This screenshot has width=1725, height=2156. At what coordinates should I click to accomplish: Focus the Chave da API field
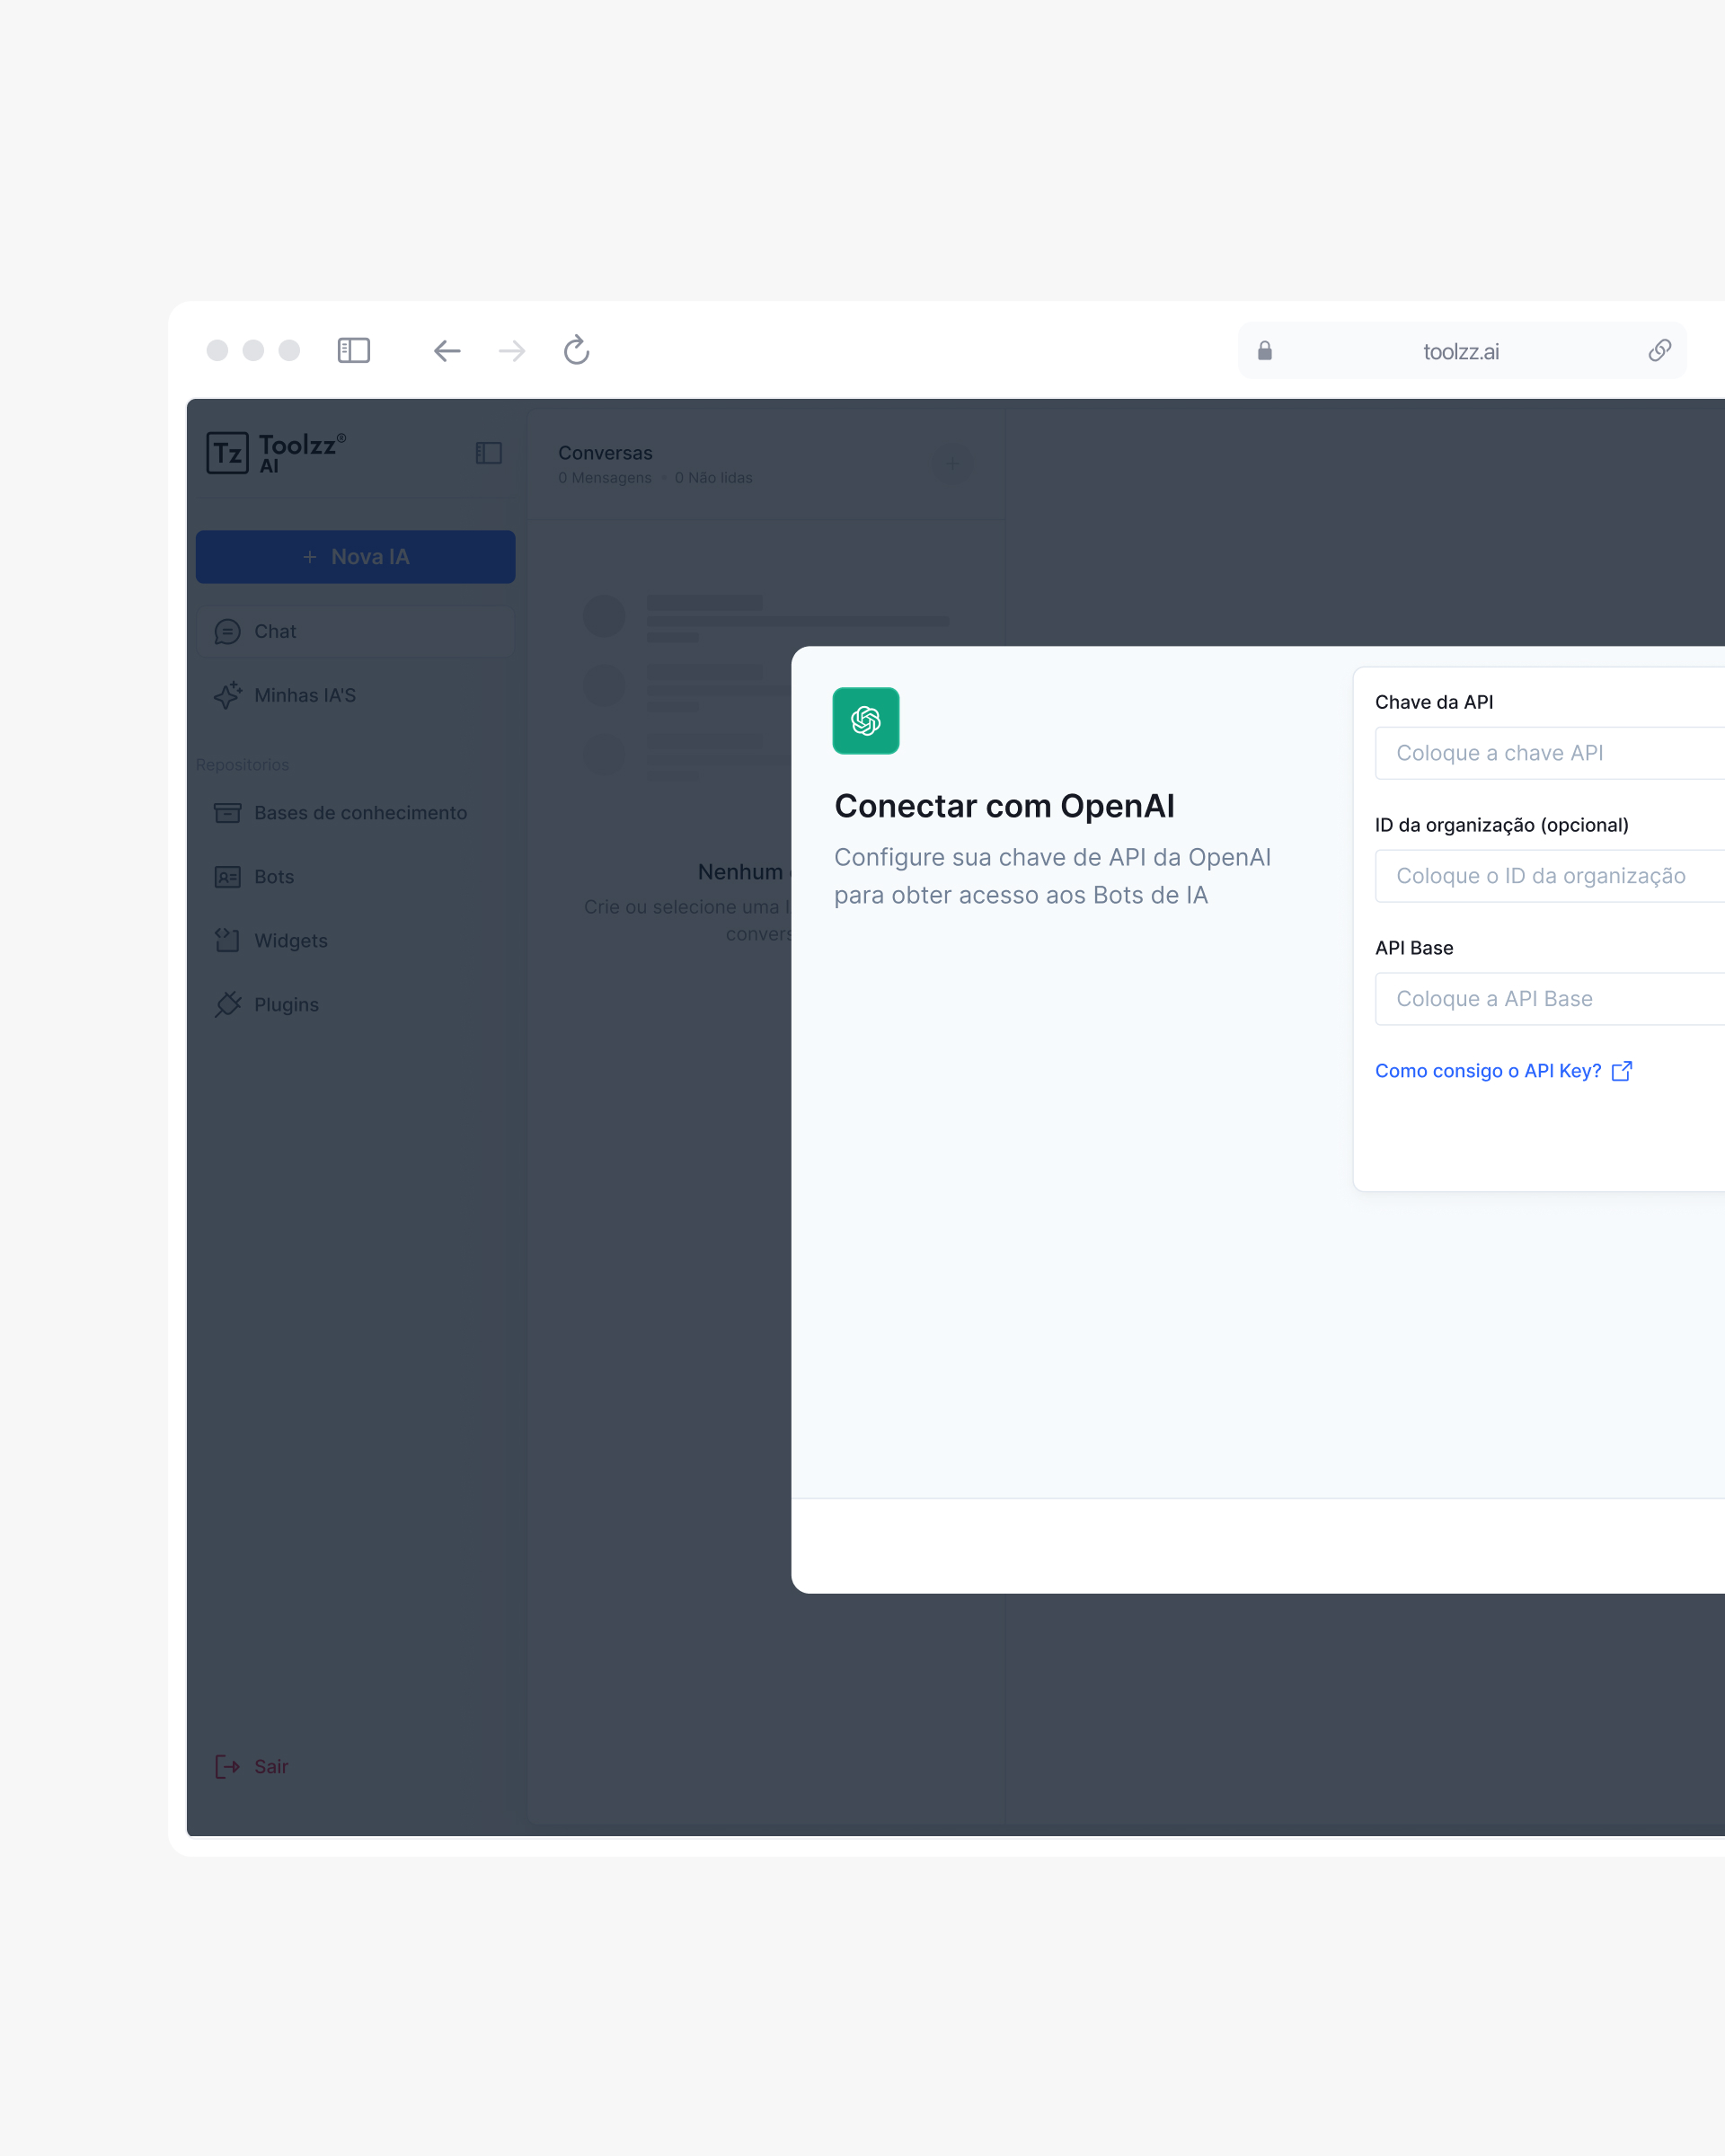tap(1550, 753)
